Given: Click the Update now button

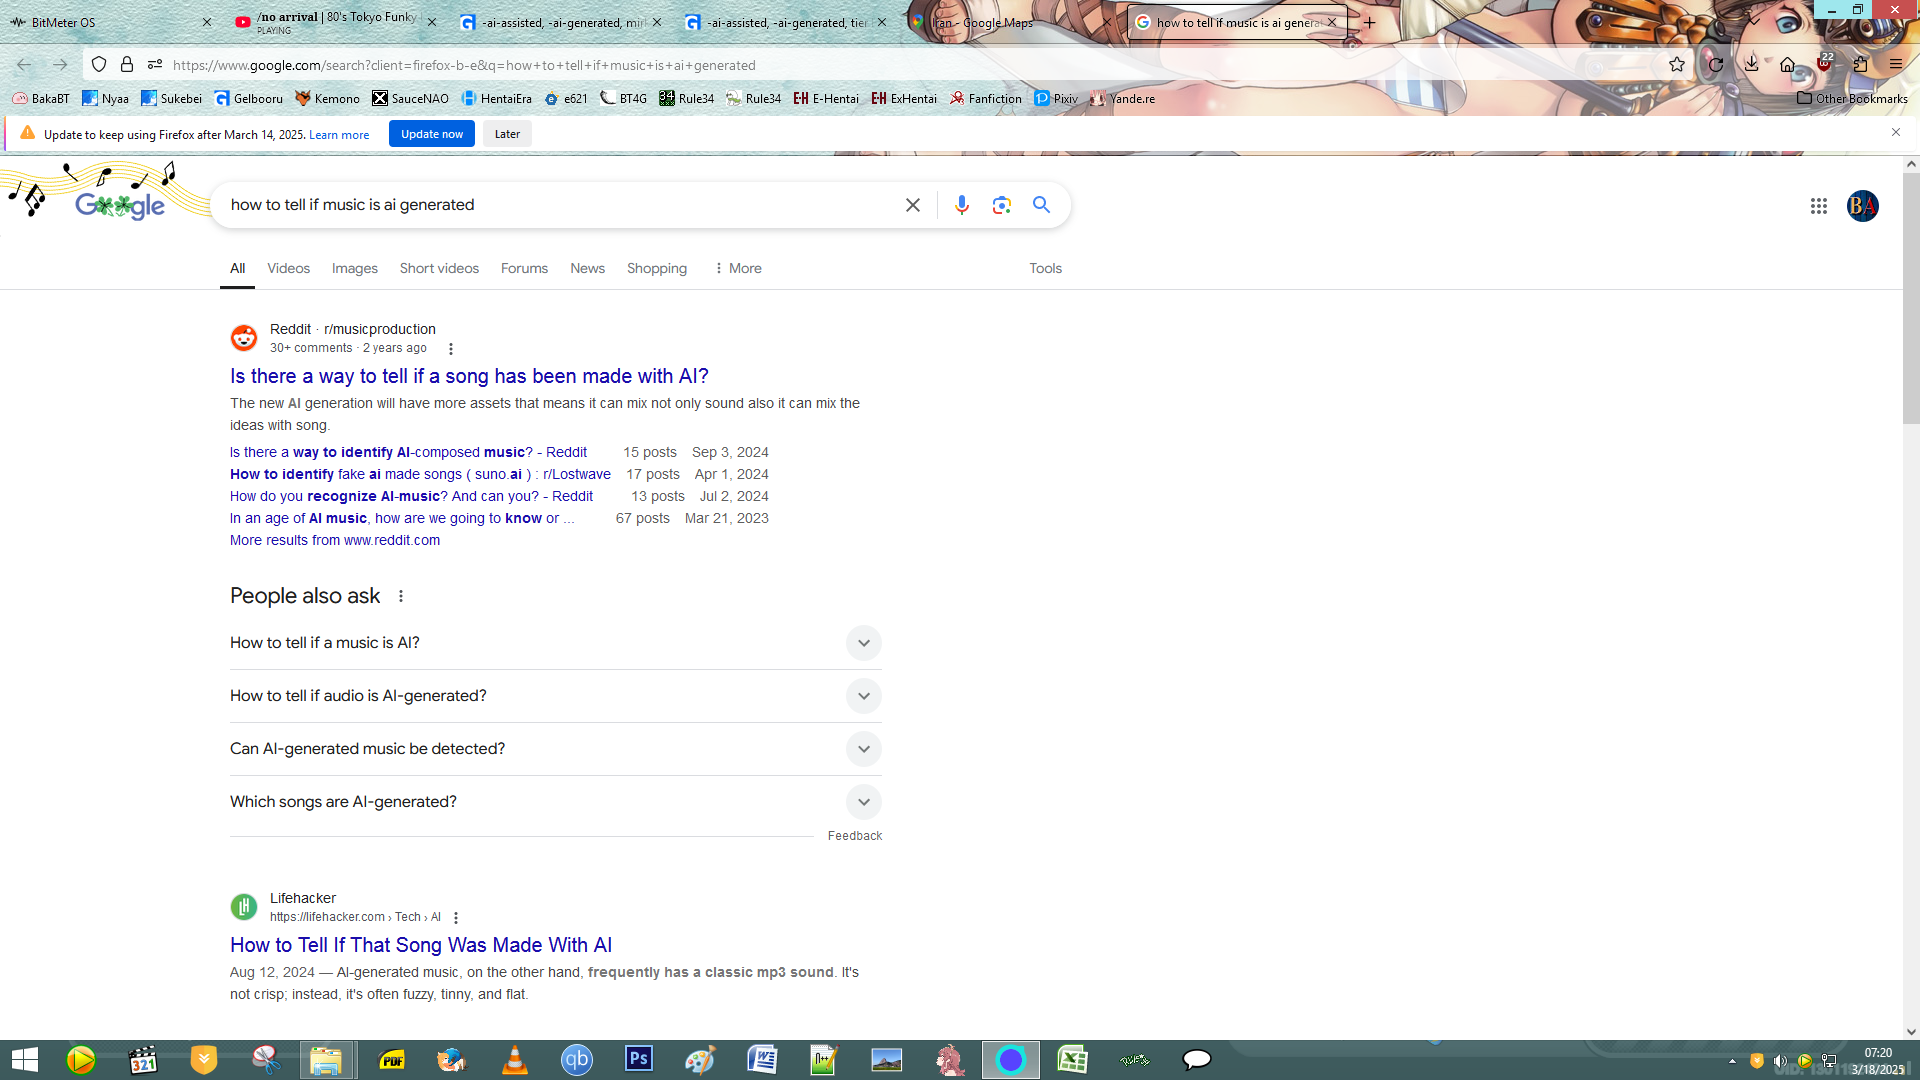Looking at the screenshot, I should [432, 134].
